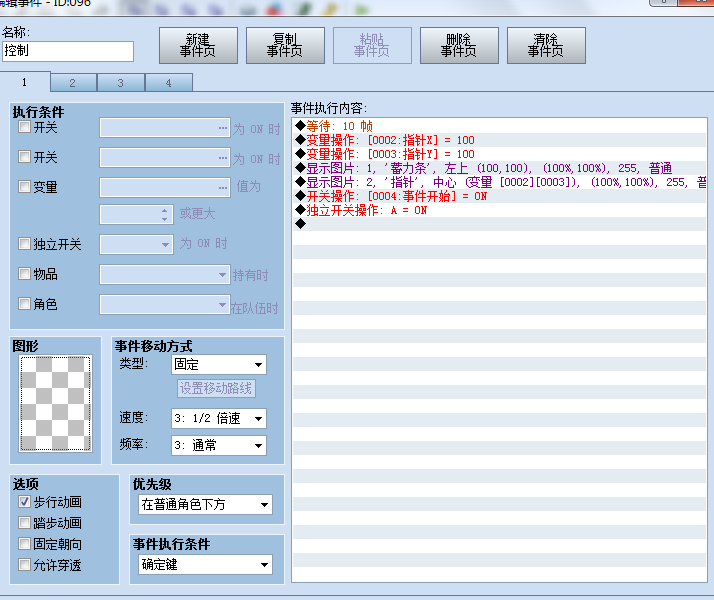This screenshot has height=600, width=714.
Task: Select the empty last command diamond line
Action: tap(500, 224)
